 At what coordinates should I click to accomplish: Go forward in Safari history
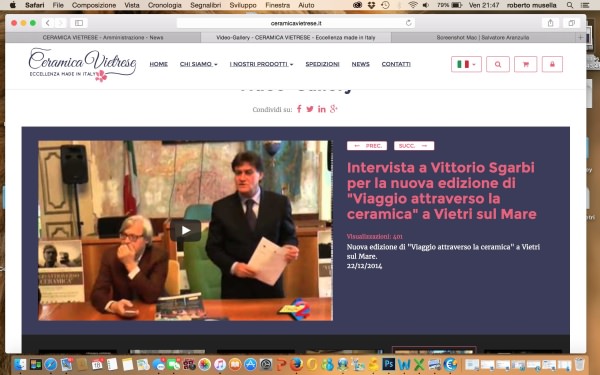(x=60, y=23)
